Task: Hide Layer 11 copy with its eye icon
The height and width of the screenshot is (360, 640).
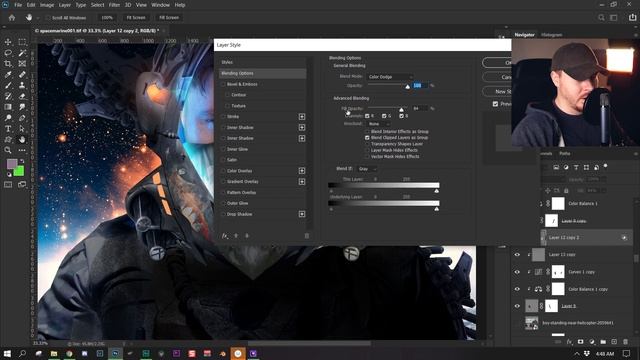Action: pyautogui.click(x=517, y=255)
